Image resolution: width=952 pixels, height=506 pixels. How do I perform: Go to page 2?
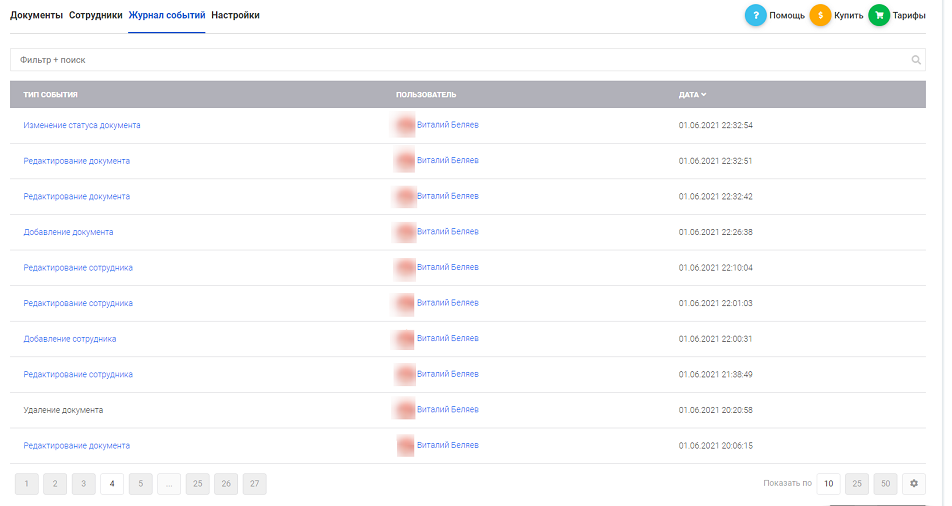(x=55, y=484)
